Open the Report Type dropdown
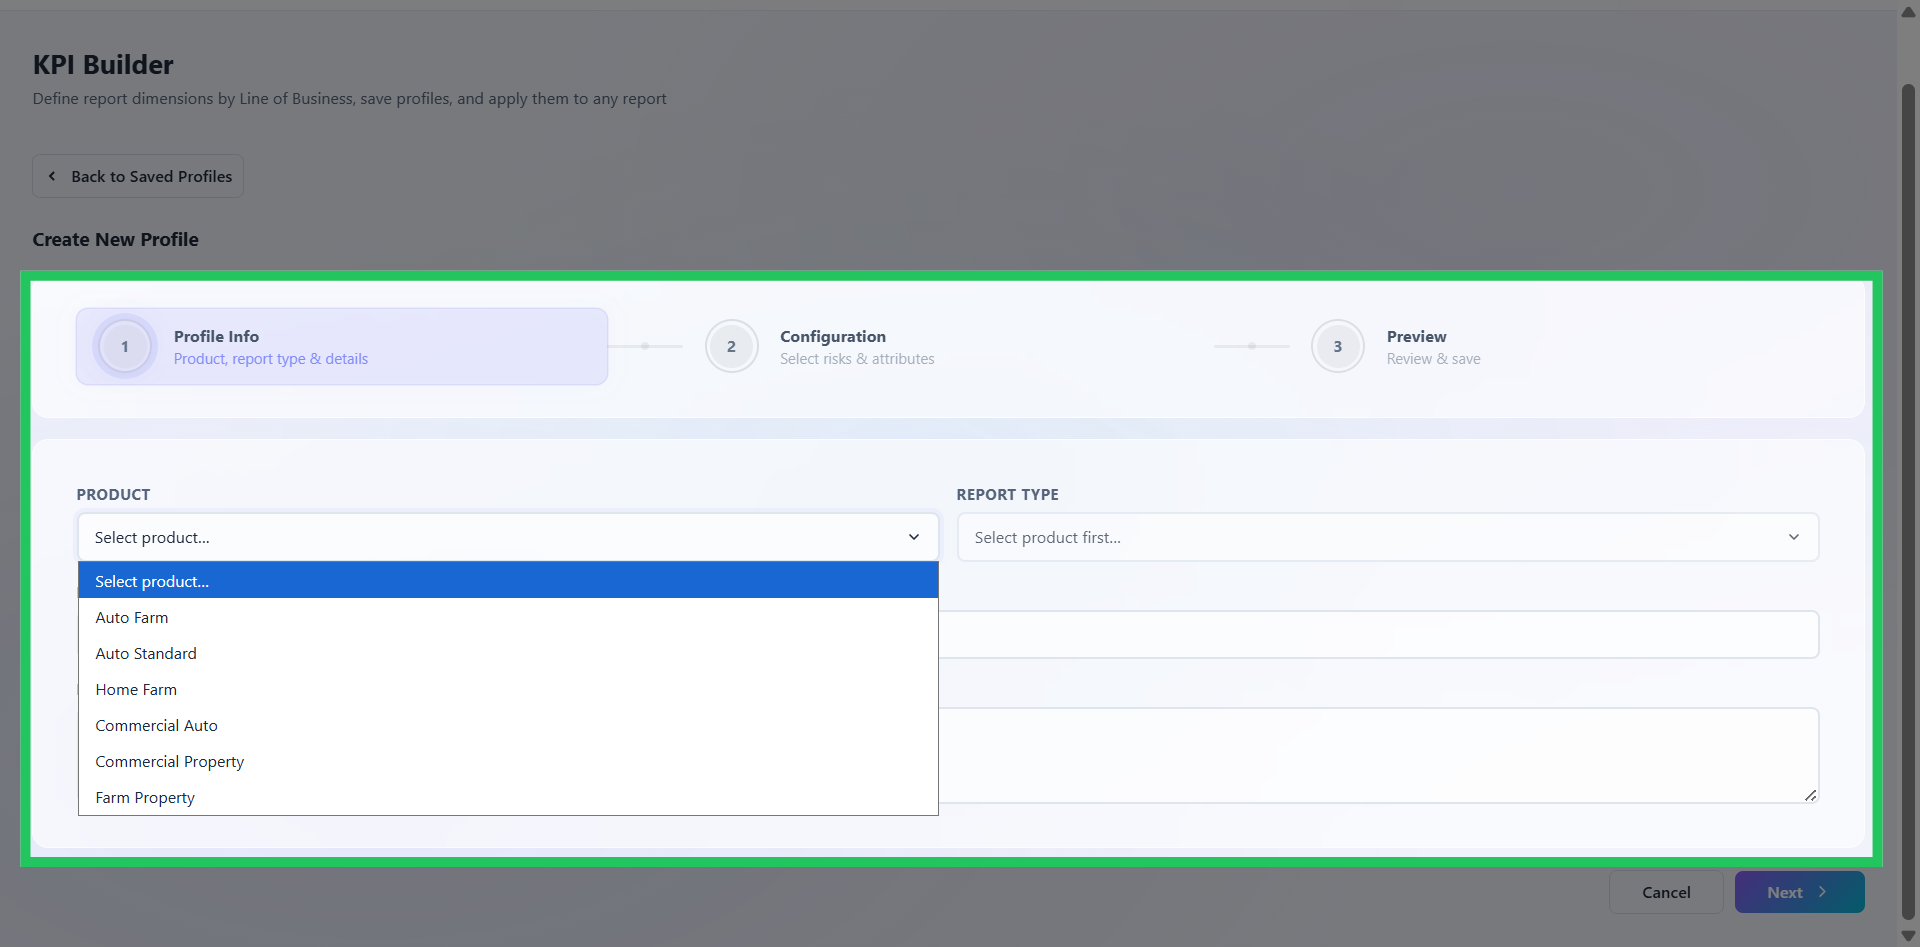Screen dimensions: 1920x947 coord(1388,538)
